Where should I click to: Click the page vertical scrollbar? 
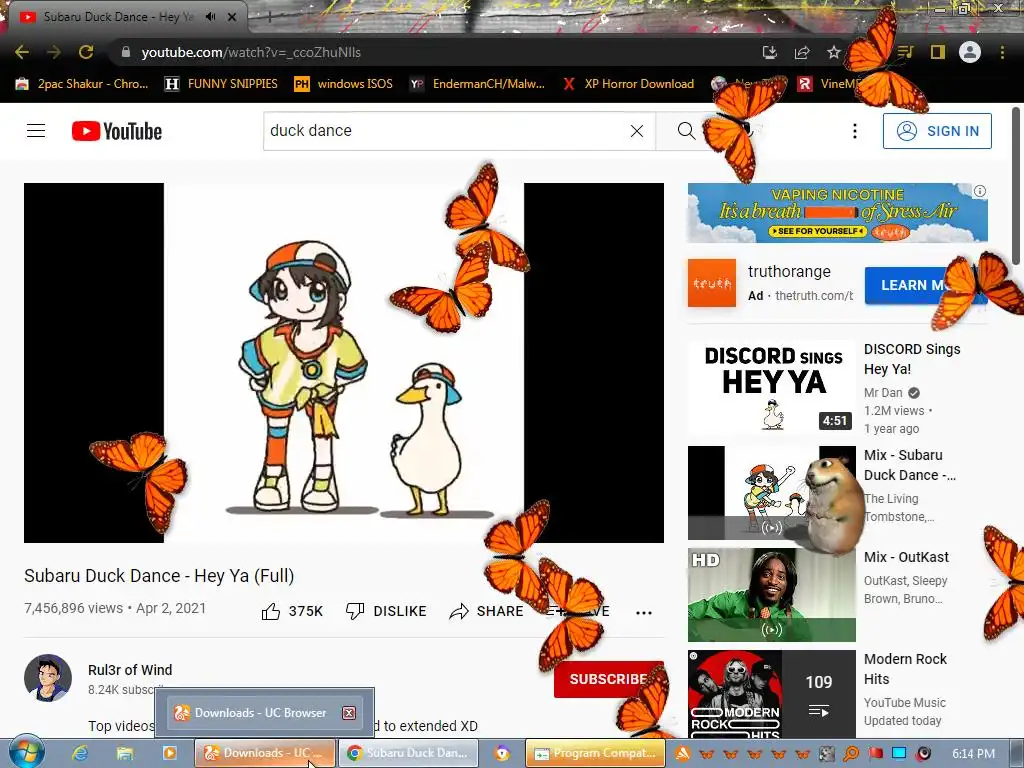tap(1016, 186)
